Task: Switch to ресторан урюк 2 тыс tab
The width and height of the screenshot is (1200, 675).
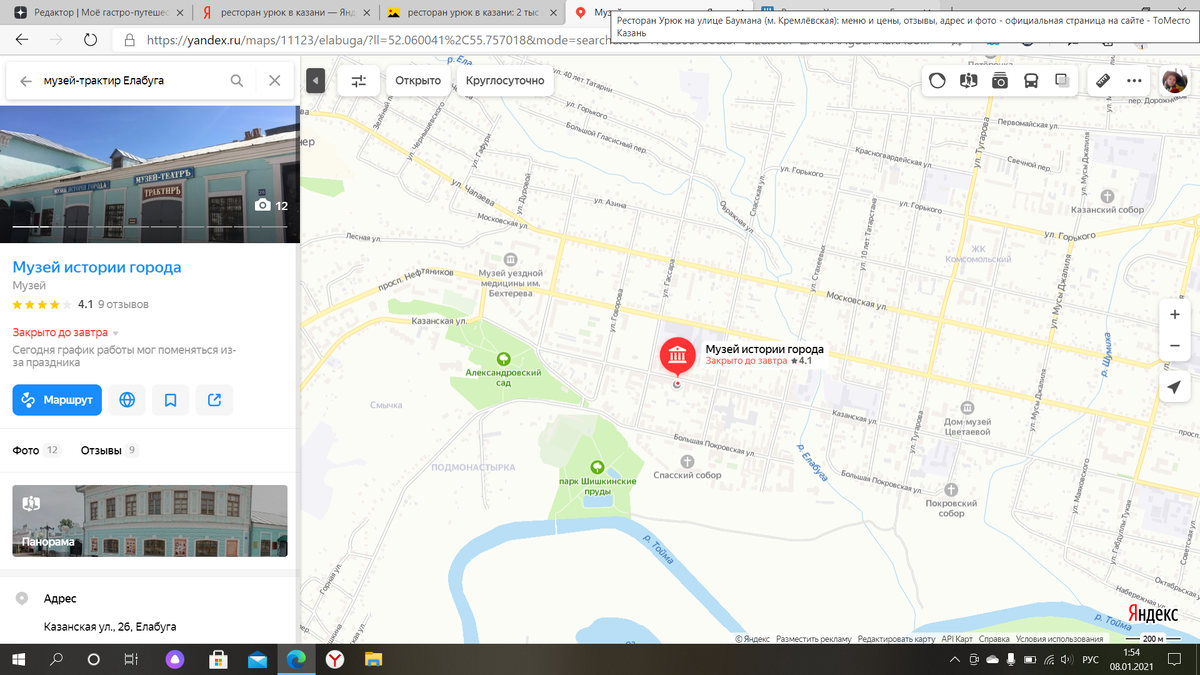Action: pos(472,12)
